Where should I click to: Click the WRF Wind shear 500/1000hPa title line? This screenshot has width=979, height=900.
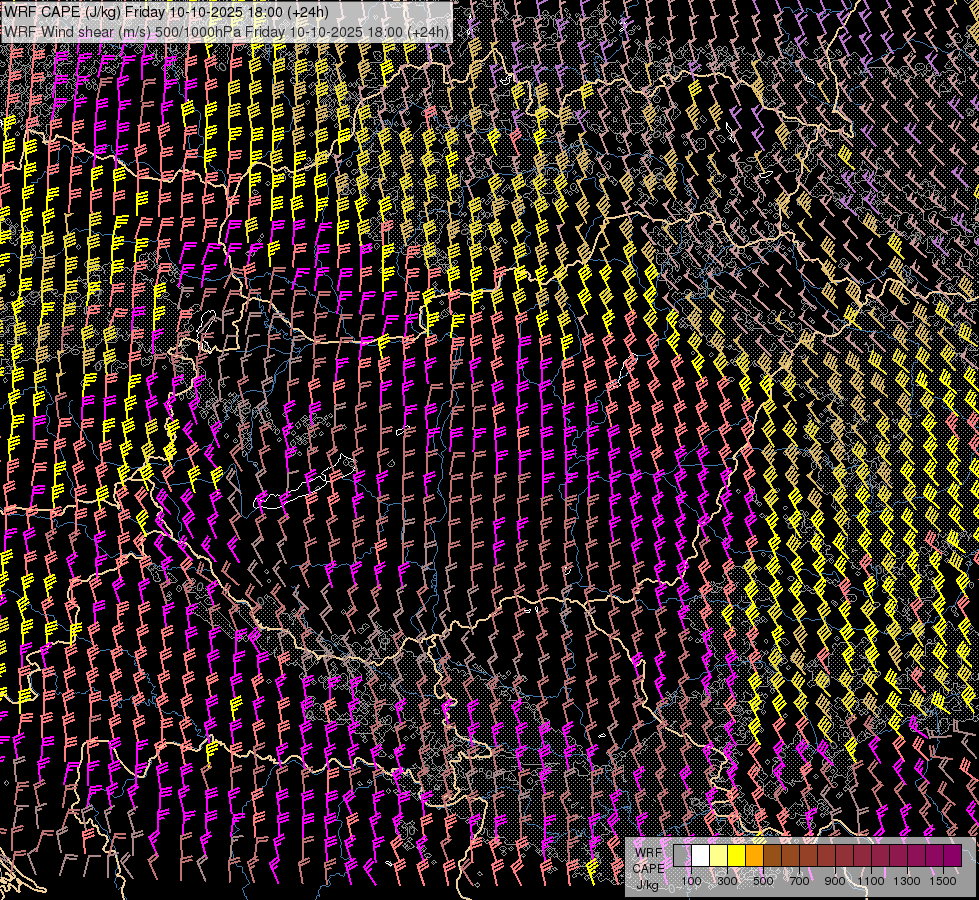226,31
